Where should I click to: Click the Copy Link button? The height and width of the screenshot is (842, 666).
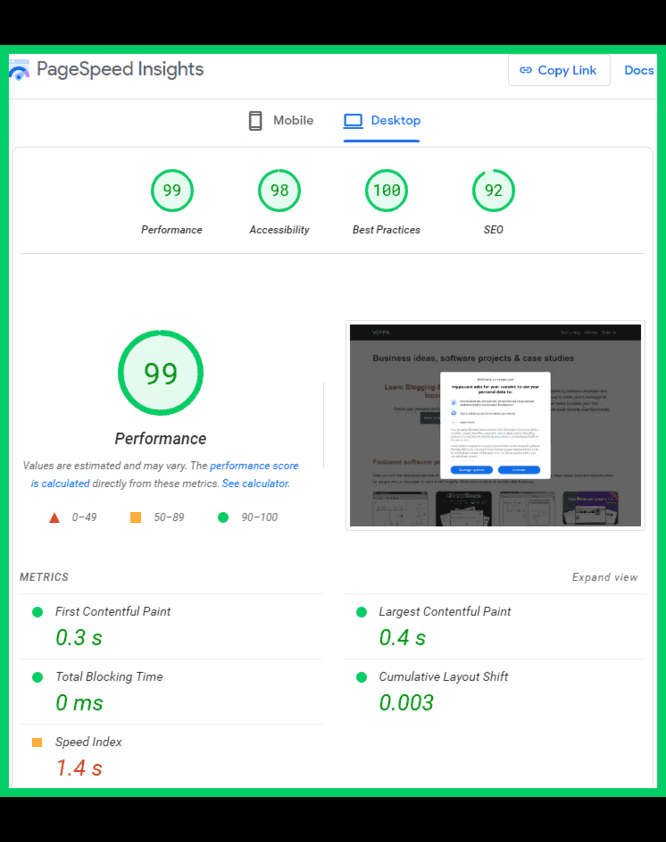coord(559,70)
